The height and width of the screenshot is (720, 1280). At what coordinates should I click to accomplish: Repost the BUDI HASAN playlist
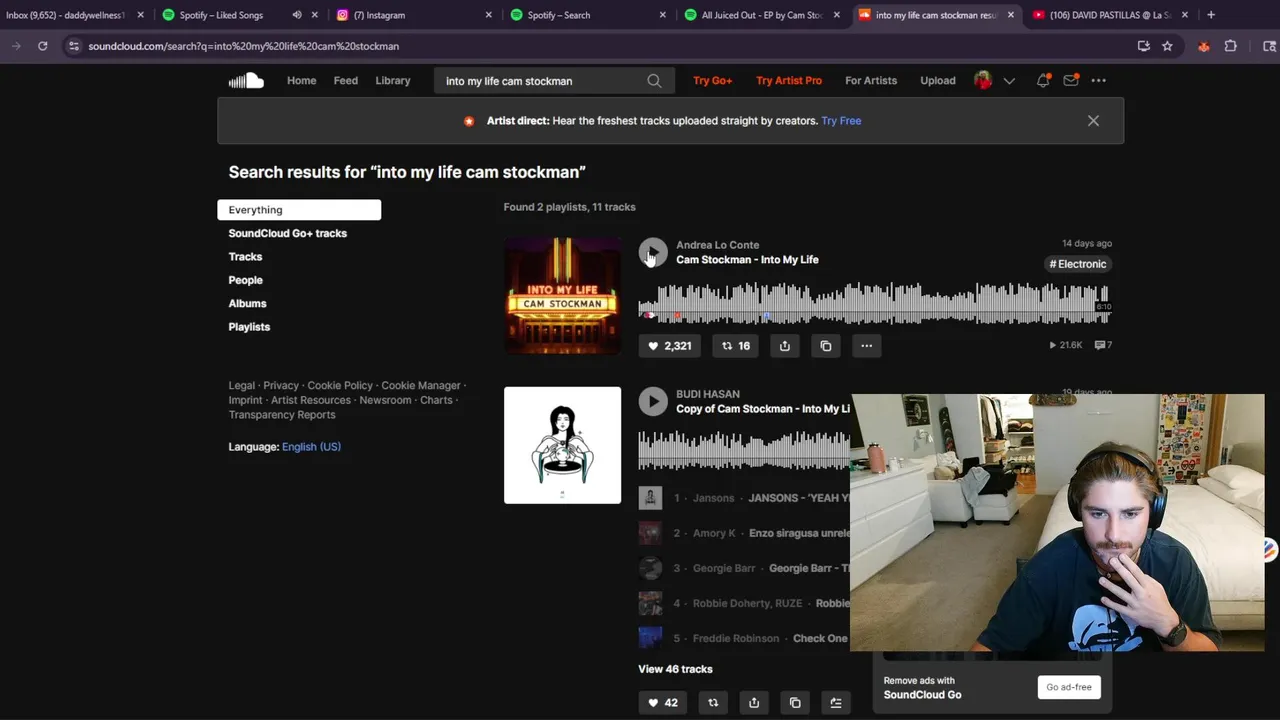click(x=713, y=703)
